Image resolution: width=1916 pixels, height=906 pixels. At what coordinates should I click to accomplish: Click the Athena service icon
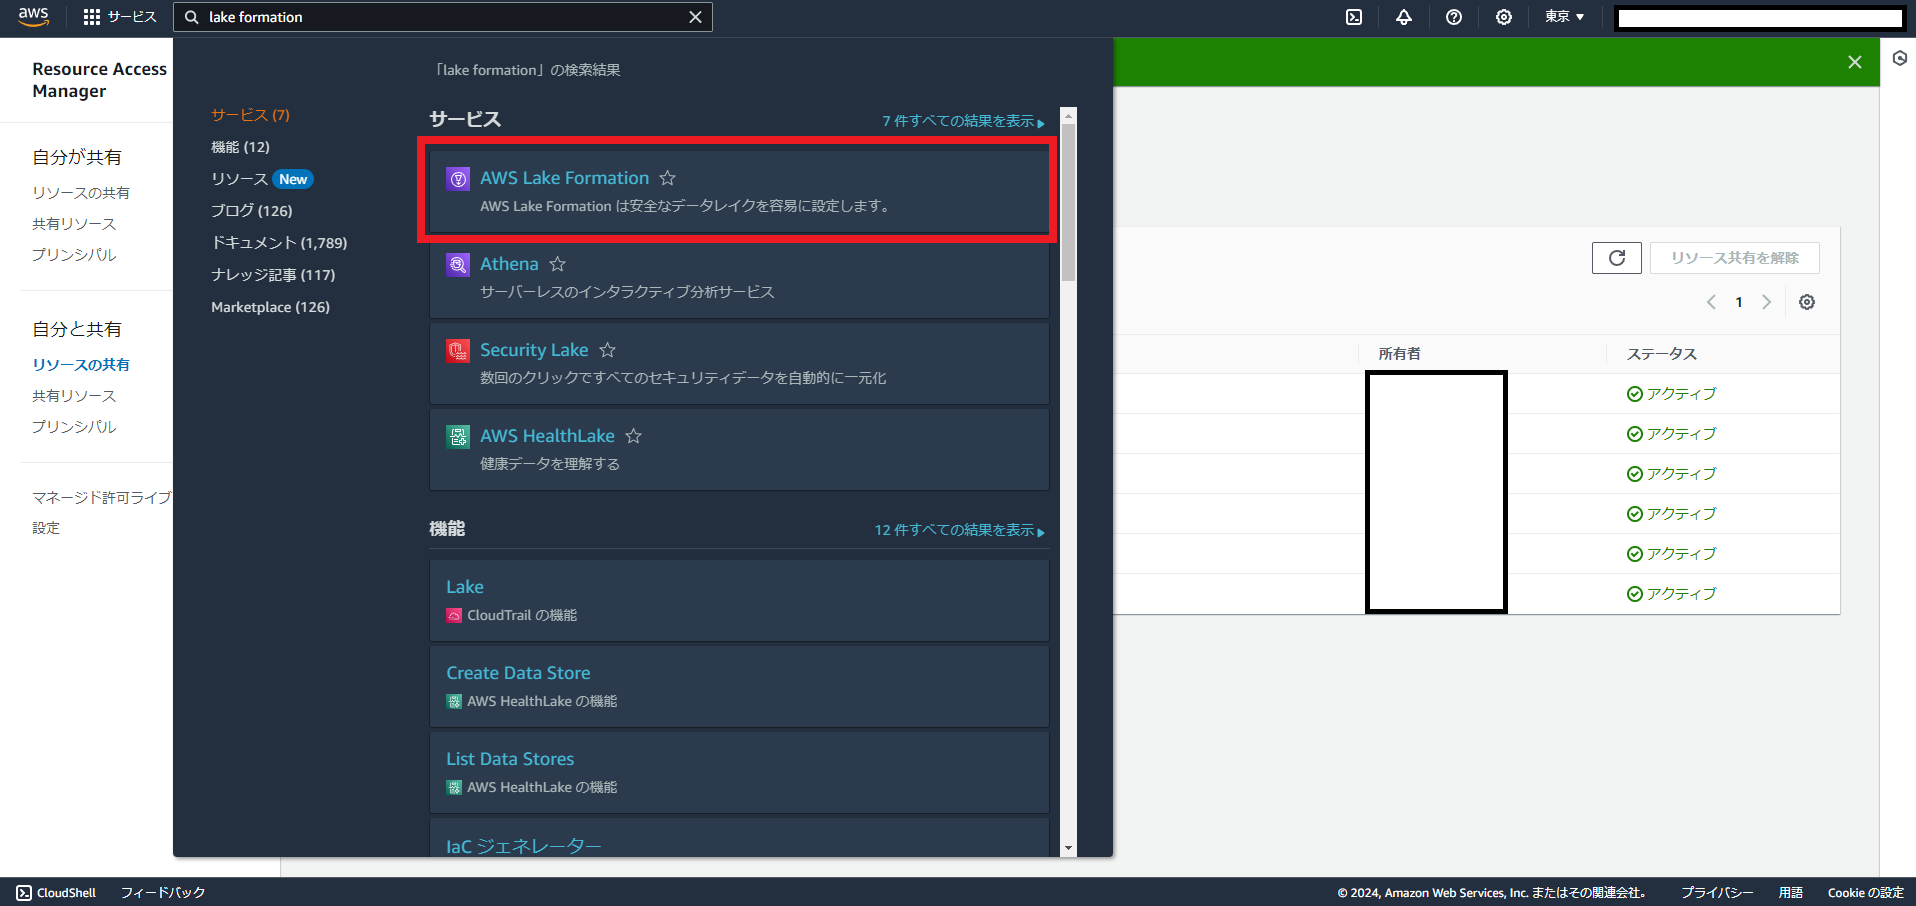pyautogui.click(x=458, y=265)
